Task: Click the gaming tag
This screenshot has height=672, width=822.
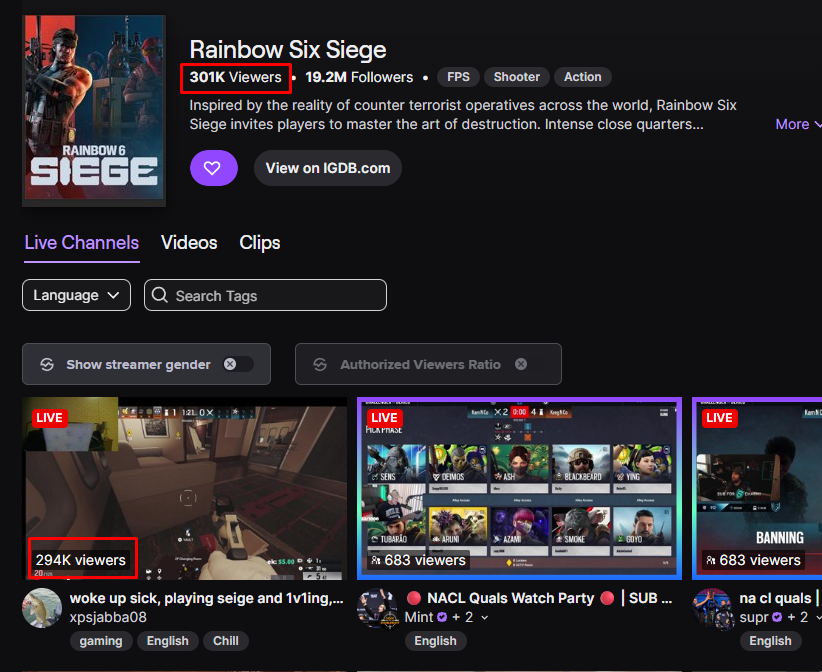Action: tap(101, 641)
